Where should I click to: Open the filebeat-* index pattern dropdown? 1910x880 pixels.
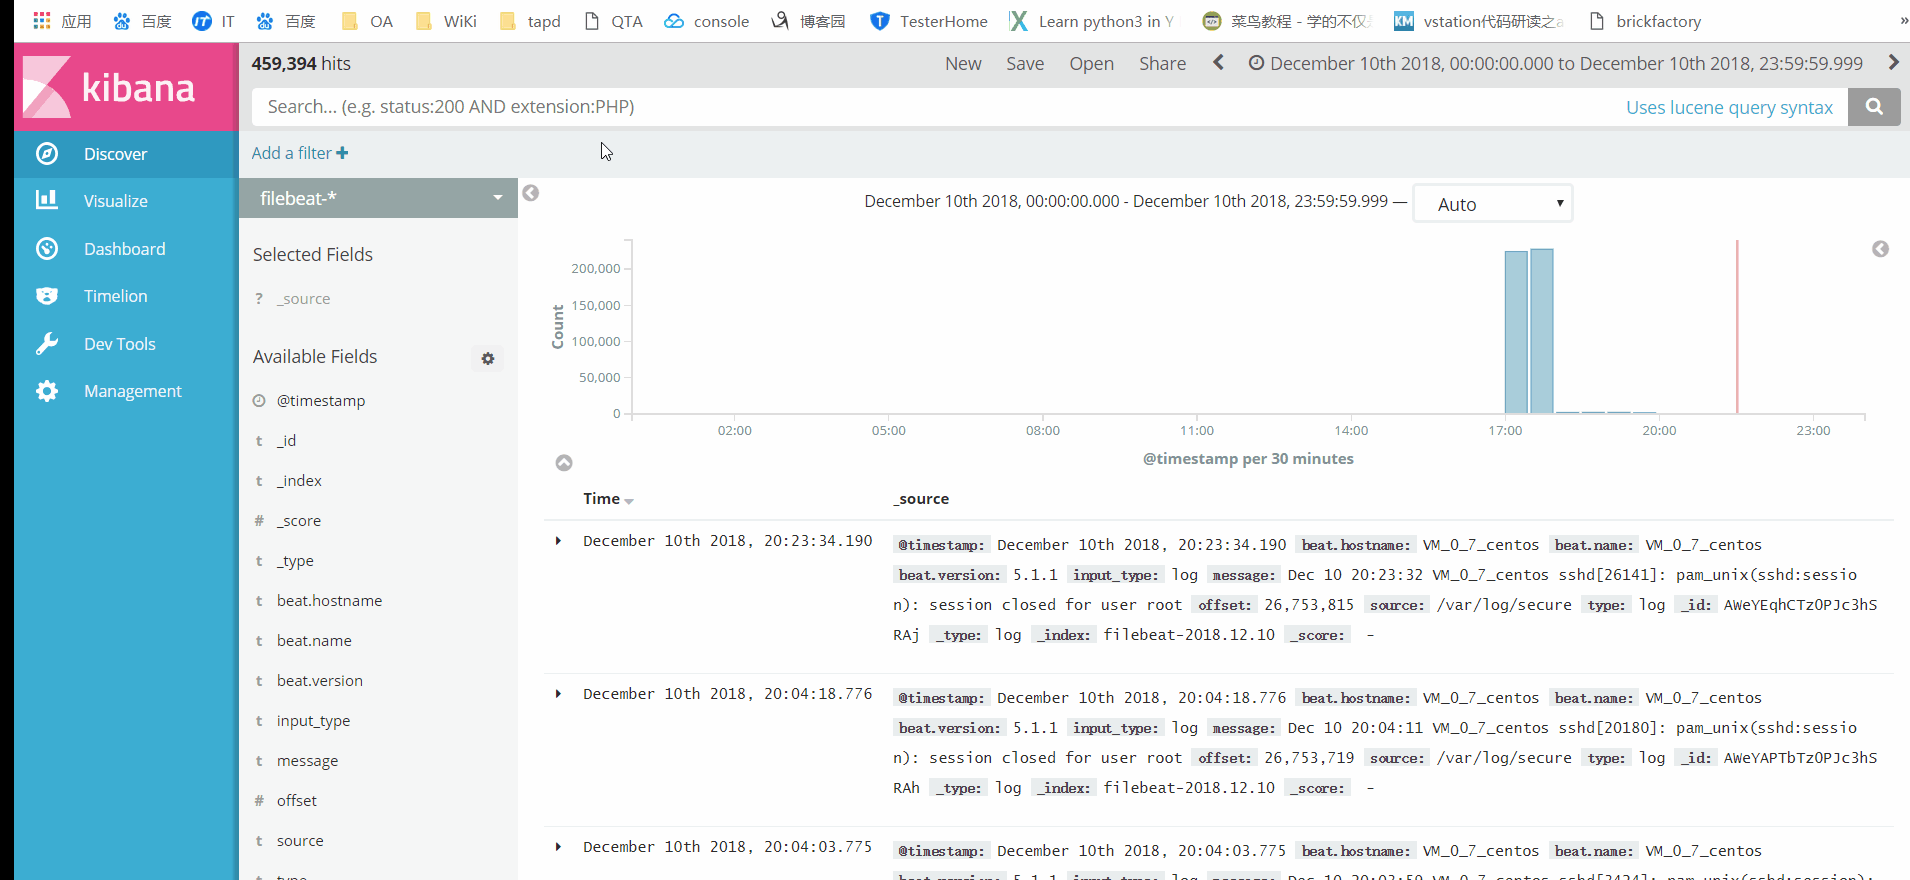click(379, 198)
